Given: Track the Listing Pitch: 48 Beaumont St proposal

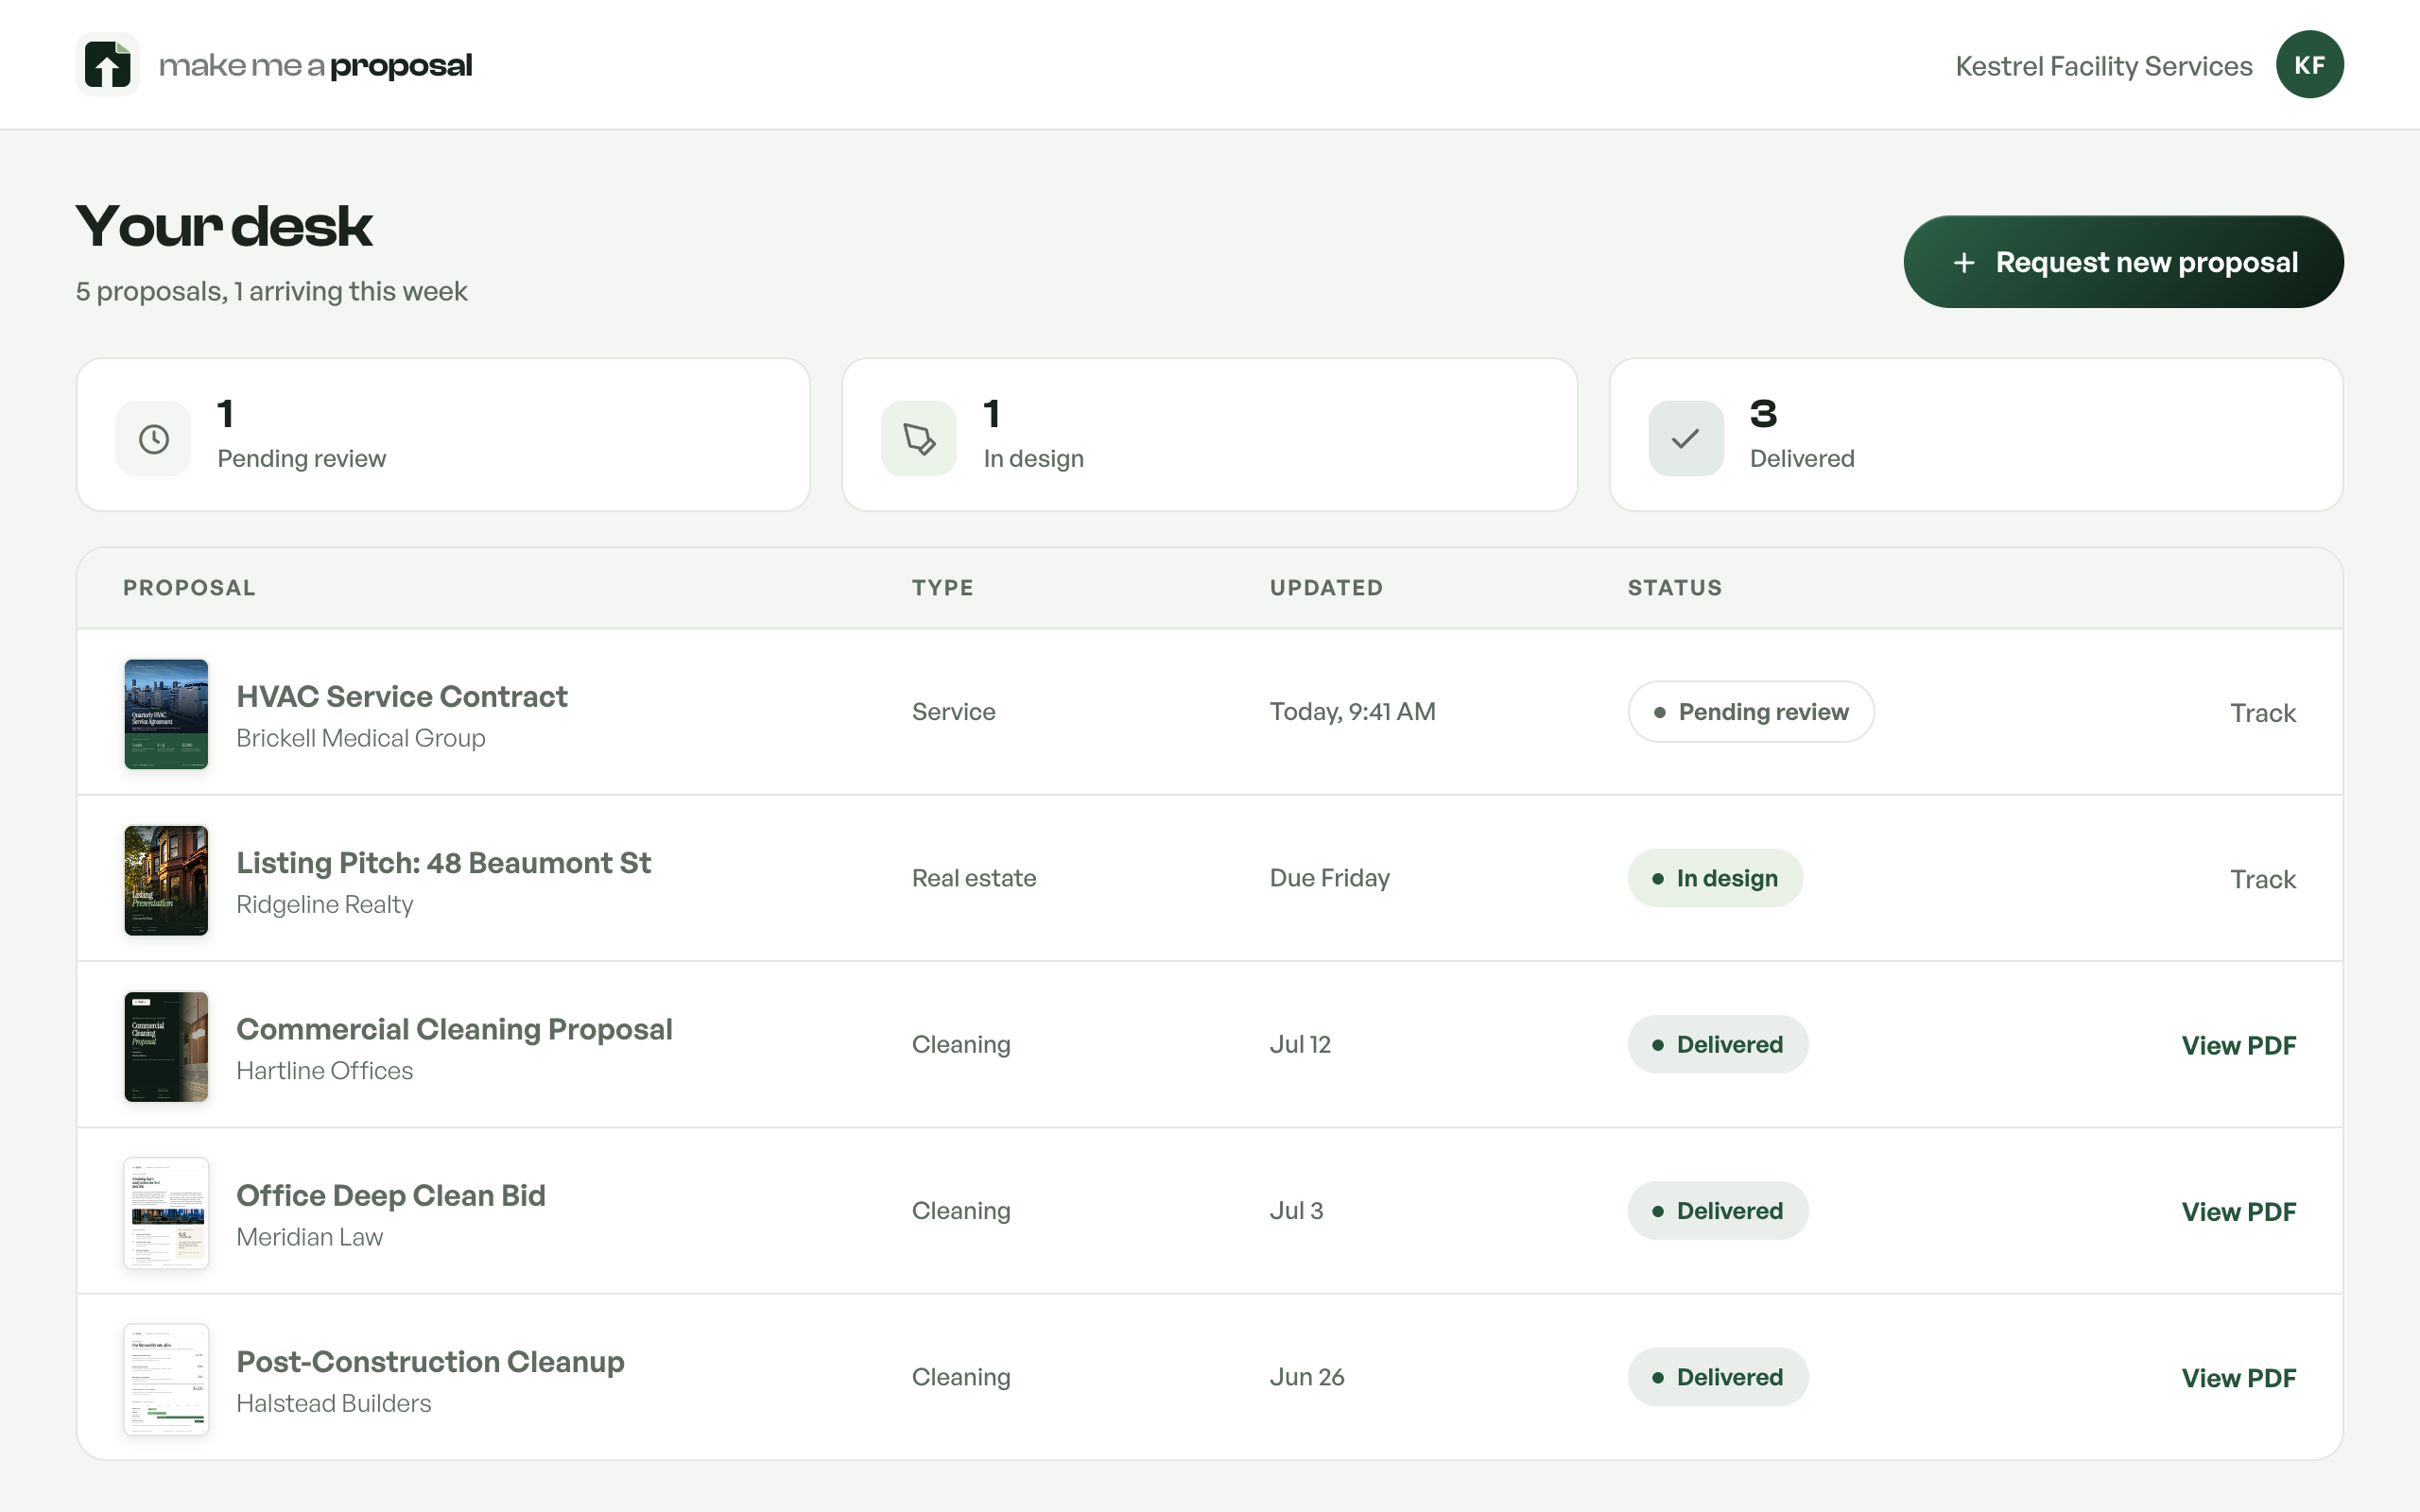Looking at the screenshot, I should point(2263,879).
